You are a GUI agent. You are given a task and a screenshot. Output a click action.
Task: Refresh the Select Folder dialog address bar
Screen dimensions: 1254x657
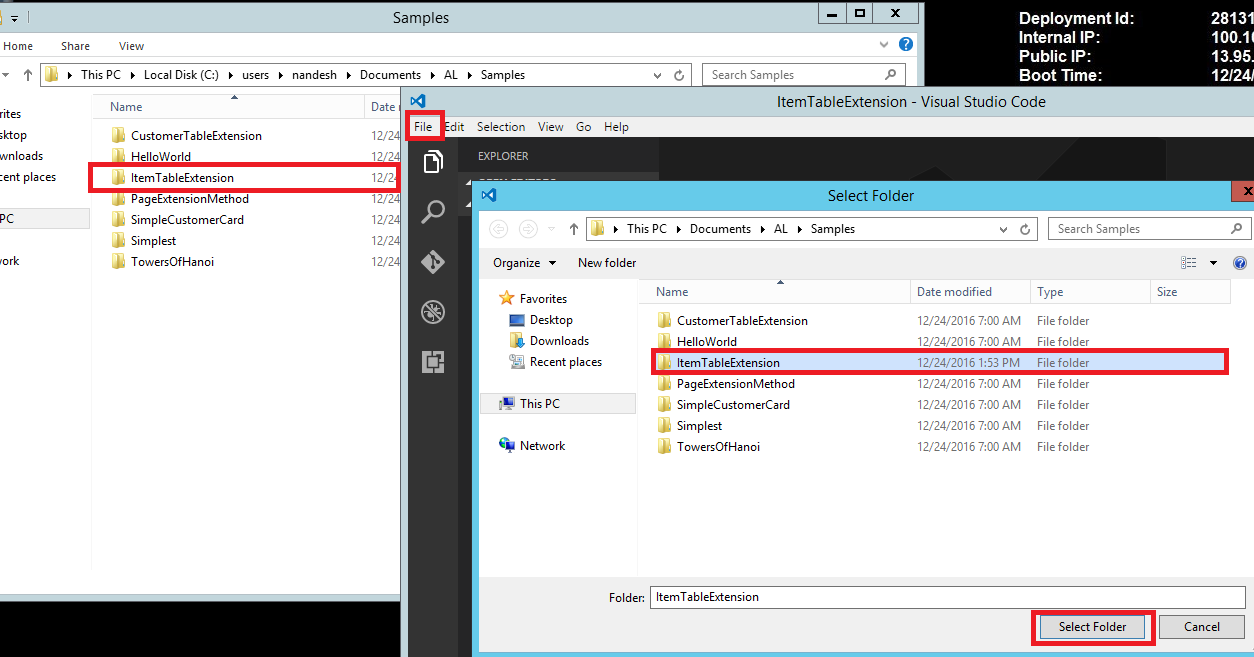(1025, 229)
